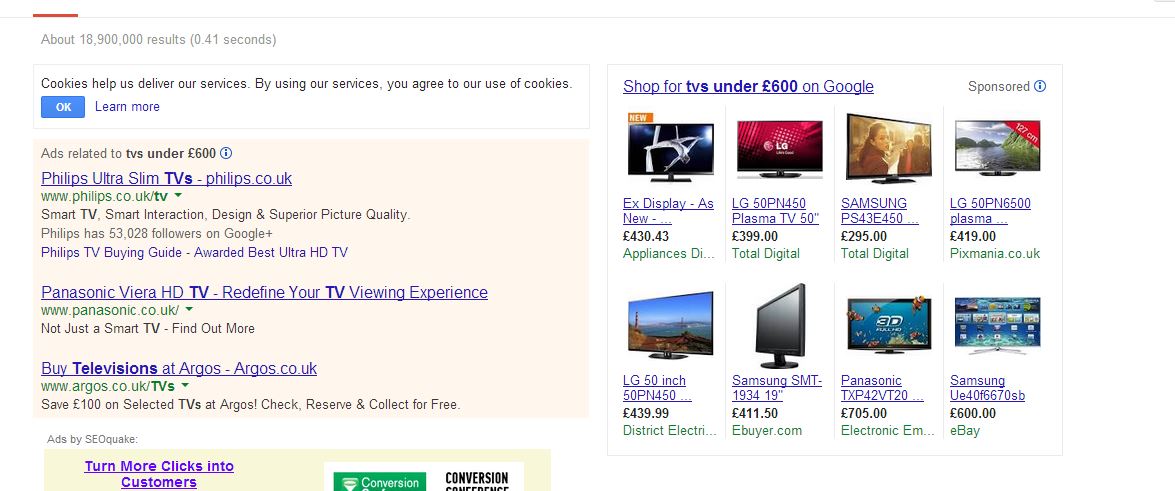Open Shop for tvs under £600 link

[x=748, y=86]
